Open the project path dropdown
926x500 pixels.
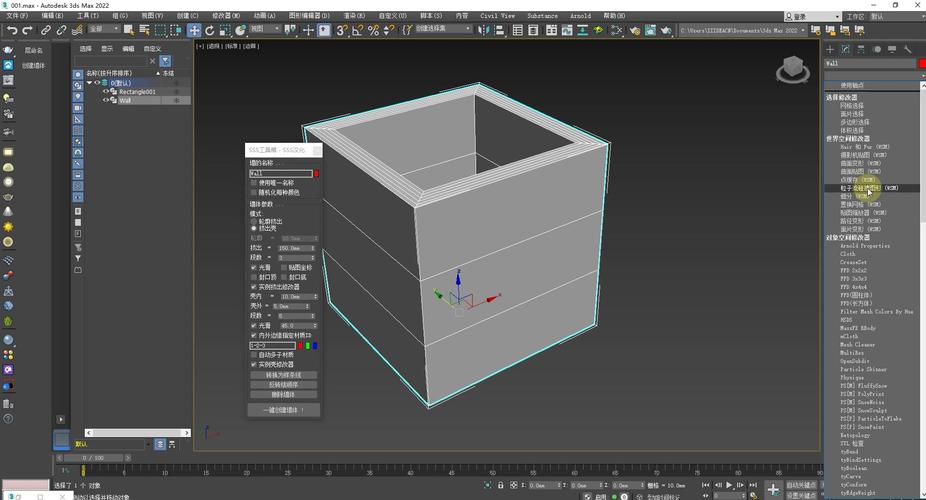click(x=743, y=30)
